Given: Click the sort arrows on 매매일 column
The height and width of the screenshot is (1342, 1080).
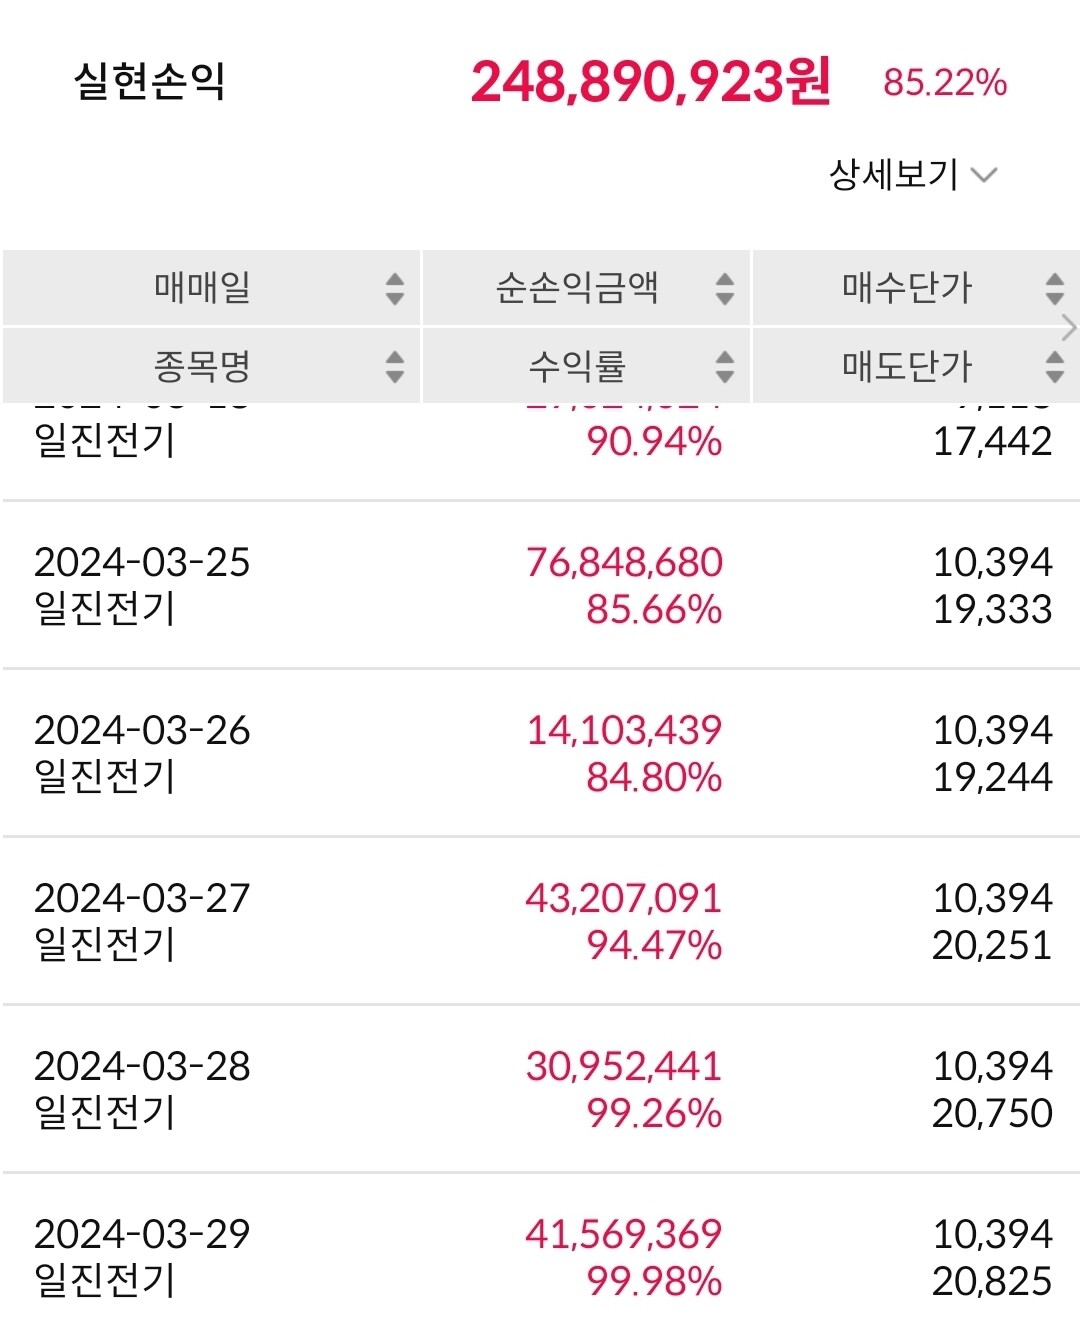Looking at the screenshot, I should pos(395,290).
